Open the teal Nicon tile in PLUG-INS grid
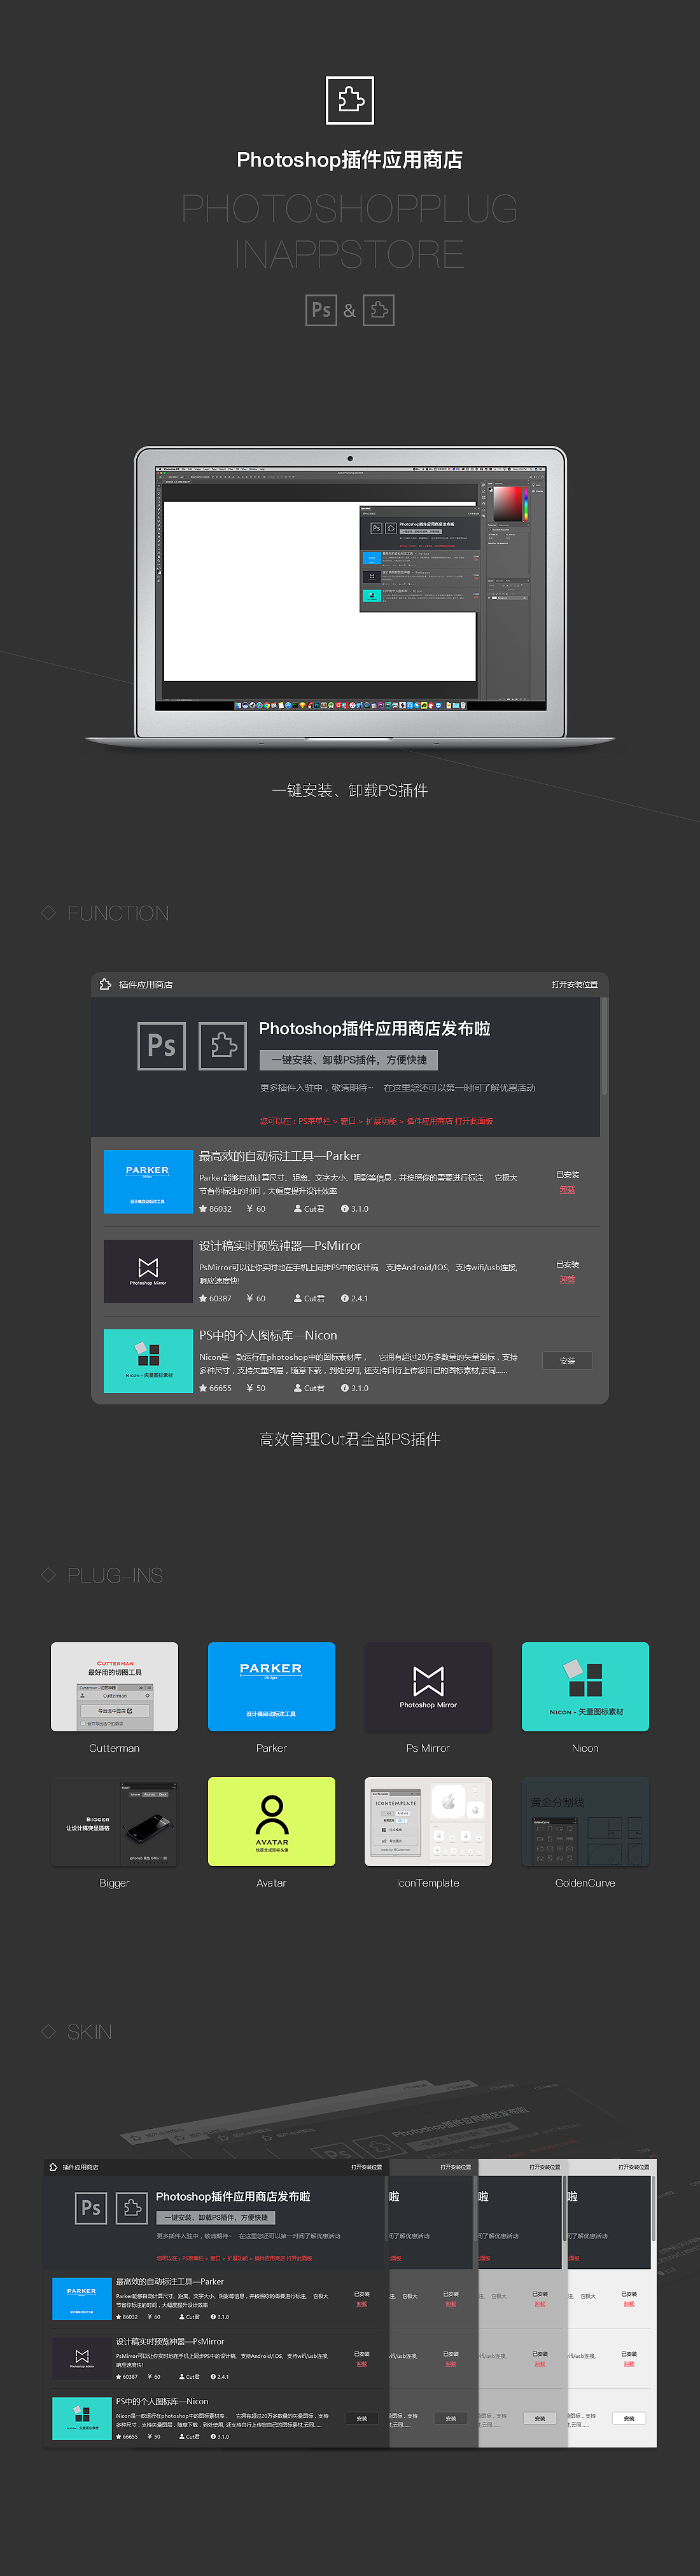This screenshot has height=2576, width=700. click(585, 1687)
